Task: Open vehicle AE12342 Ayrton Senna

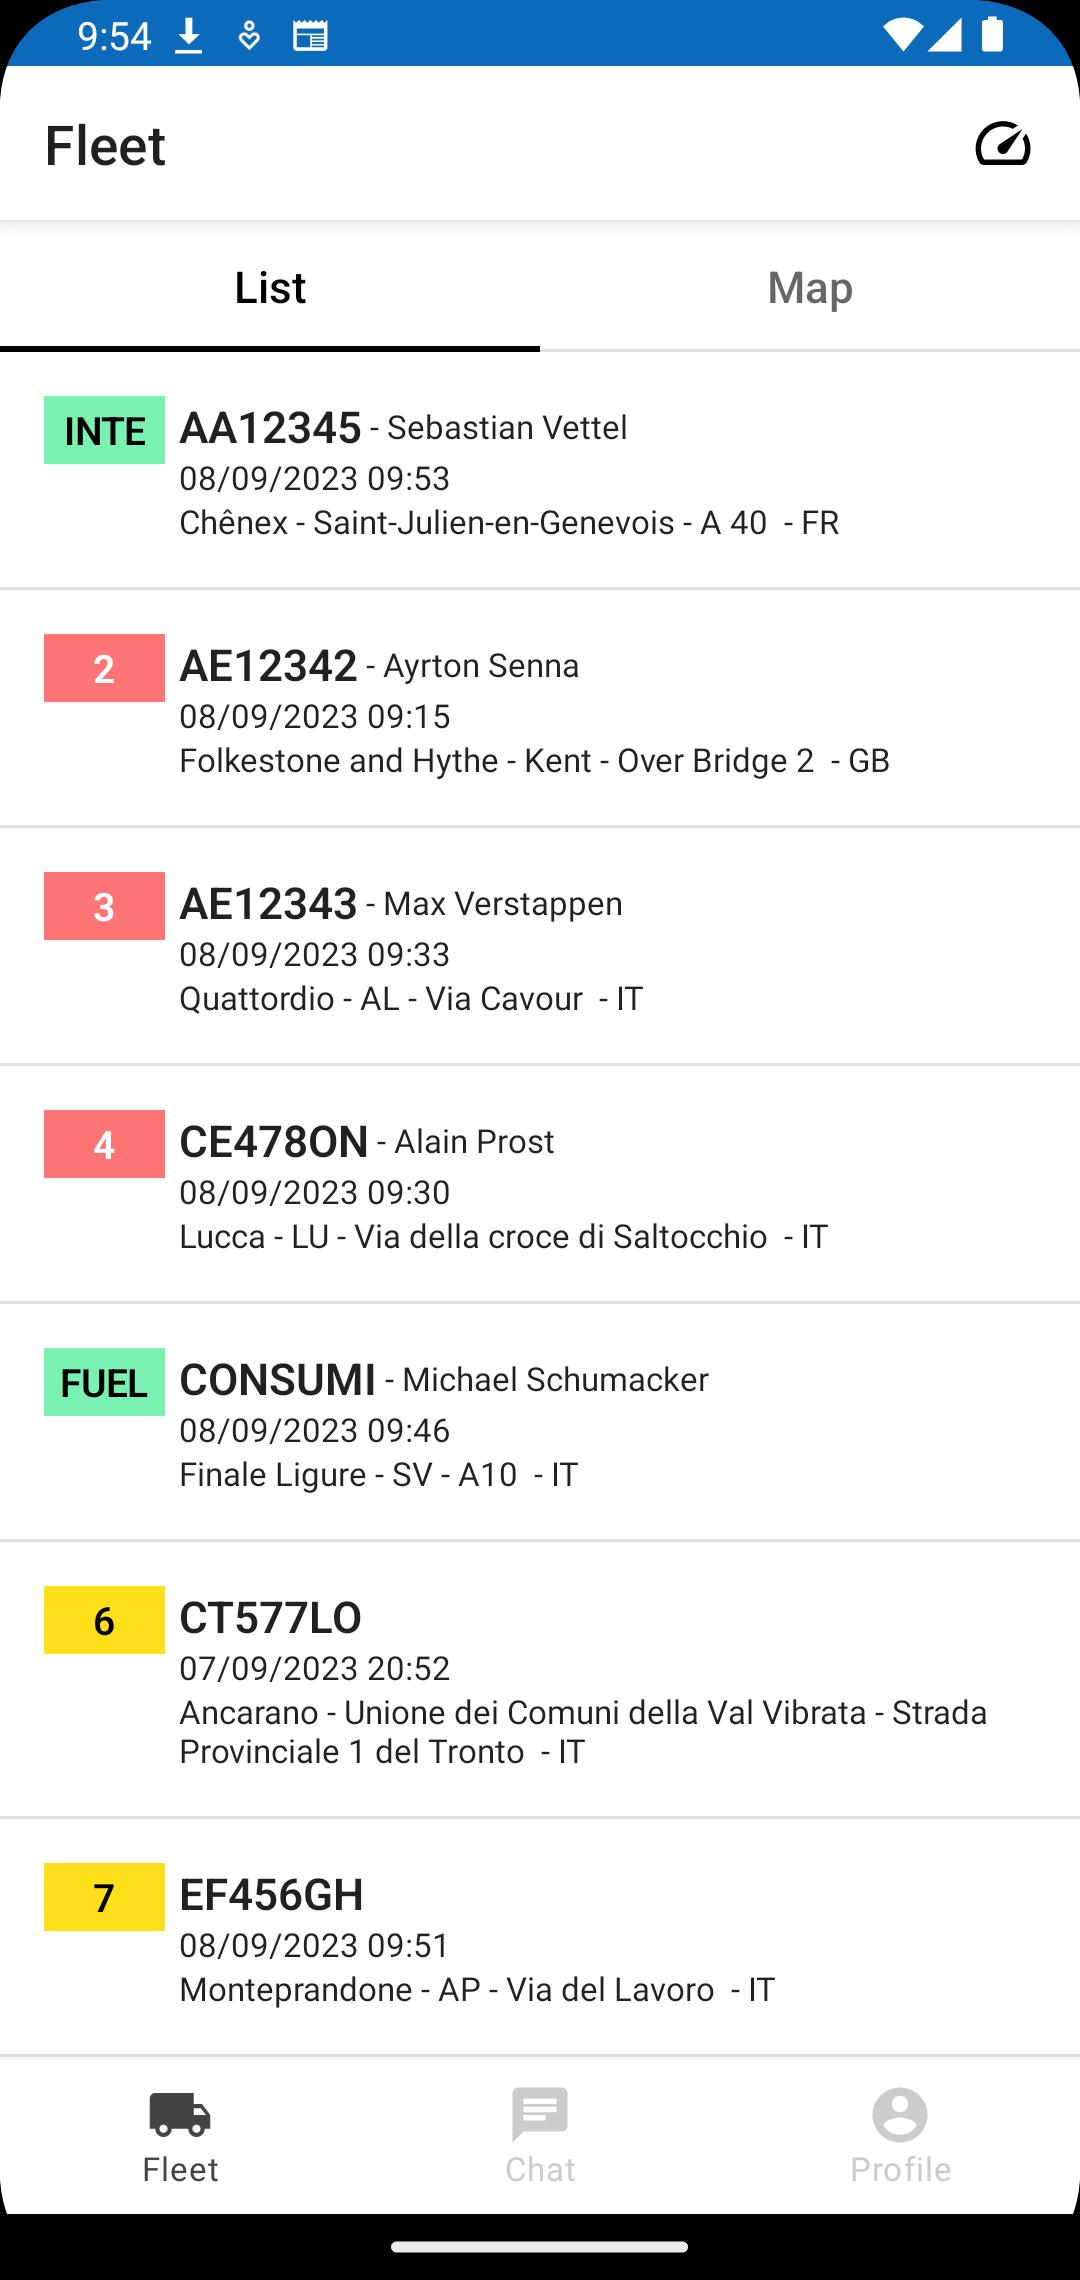Action: point(540,709)
